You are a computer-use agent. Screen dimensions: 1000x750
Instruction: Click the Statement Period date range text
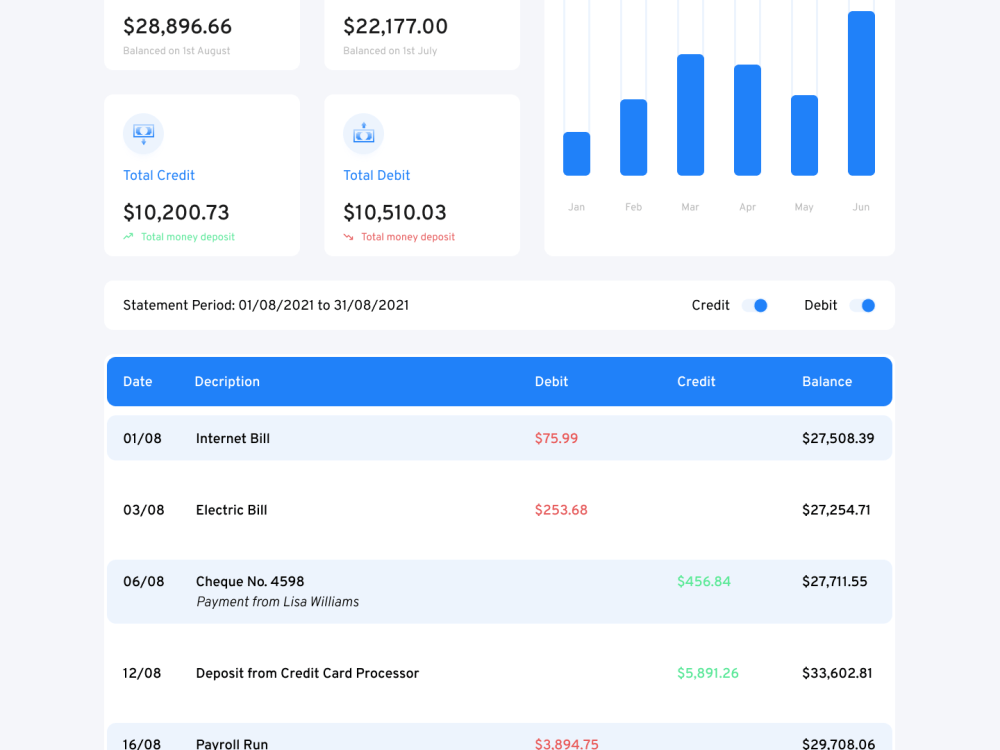pyautogui.click(x=266, y=305)
